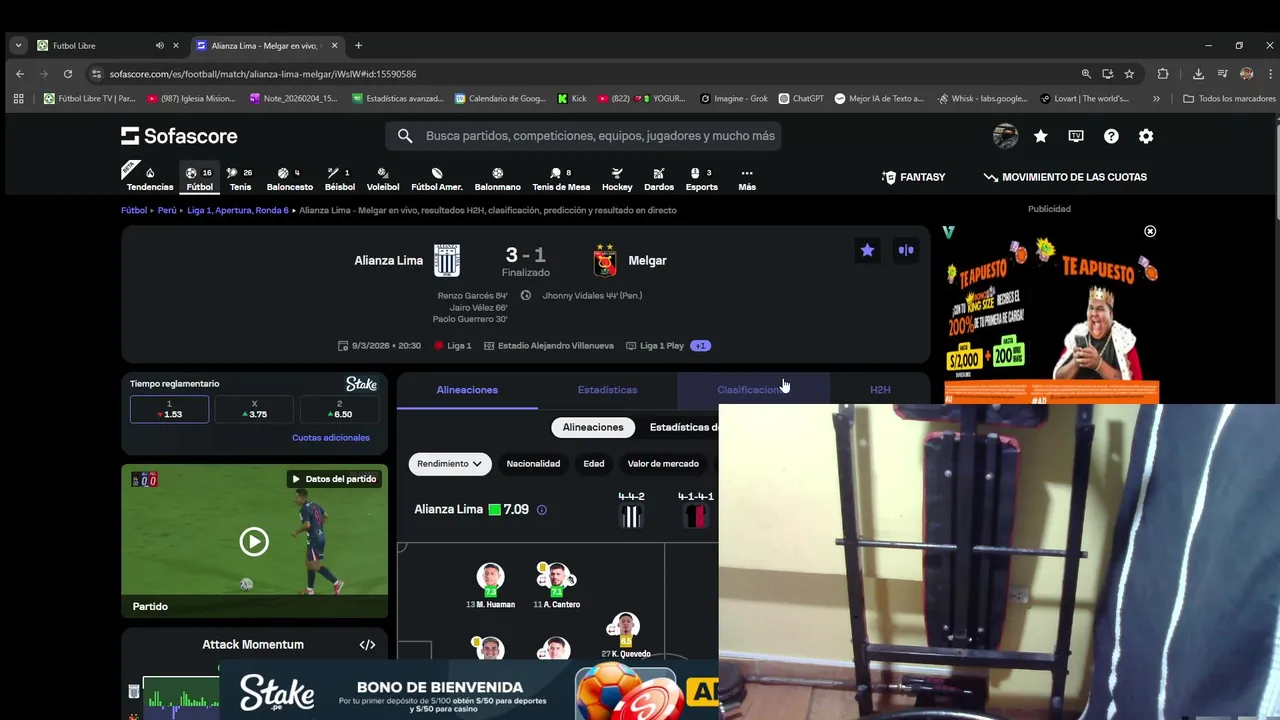Click the Melgar club crest
Screen dimensions: 1280x720
605,260
